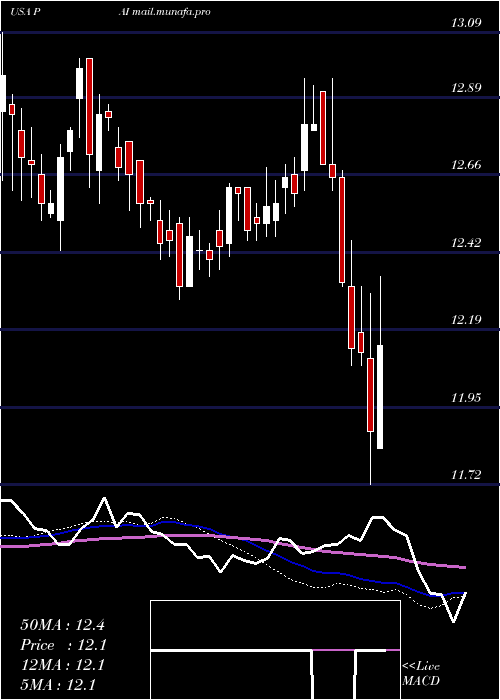
Task: Click the 50MA : 12.4 readout
Action: pos(62,625)
